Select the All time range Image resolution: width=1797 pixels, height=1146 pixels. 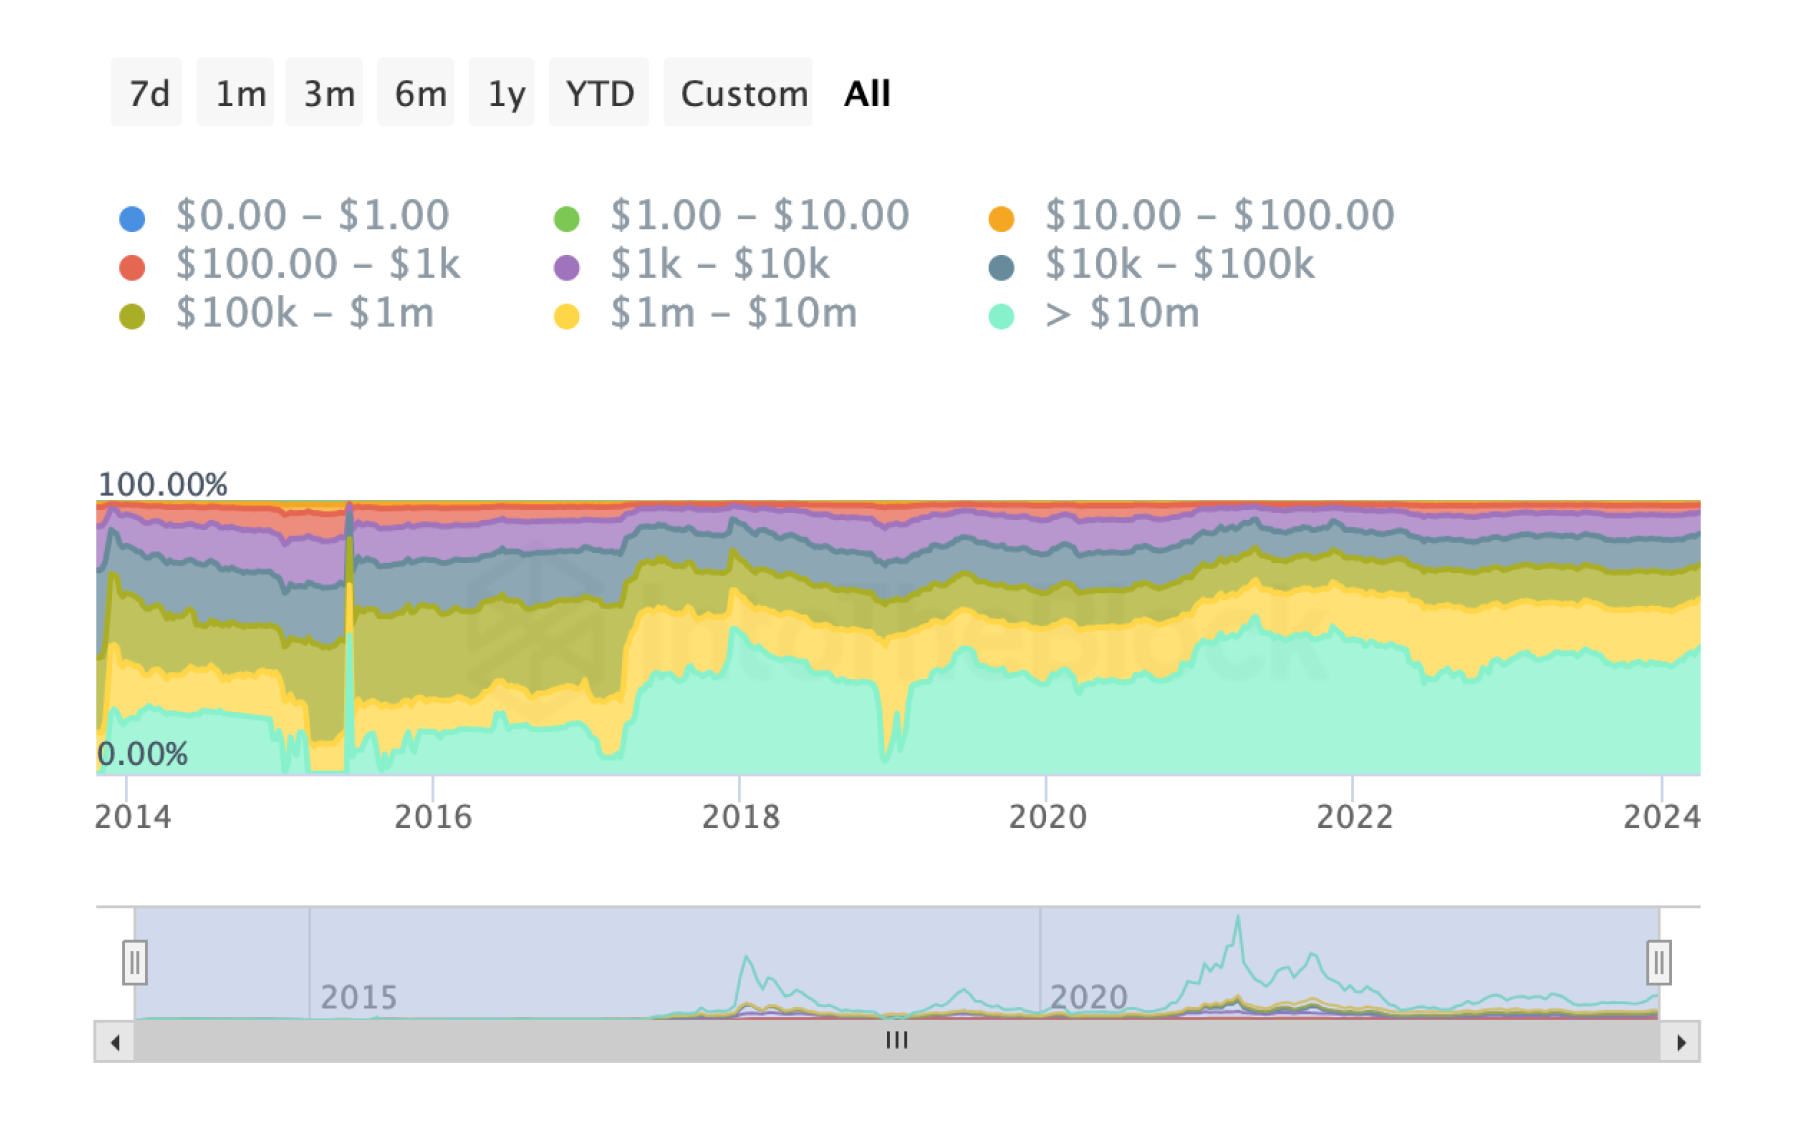[x=866, y=93]
